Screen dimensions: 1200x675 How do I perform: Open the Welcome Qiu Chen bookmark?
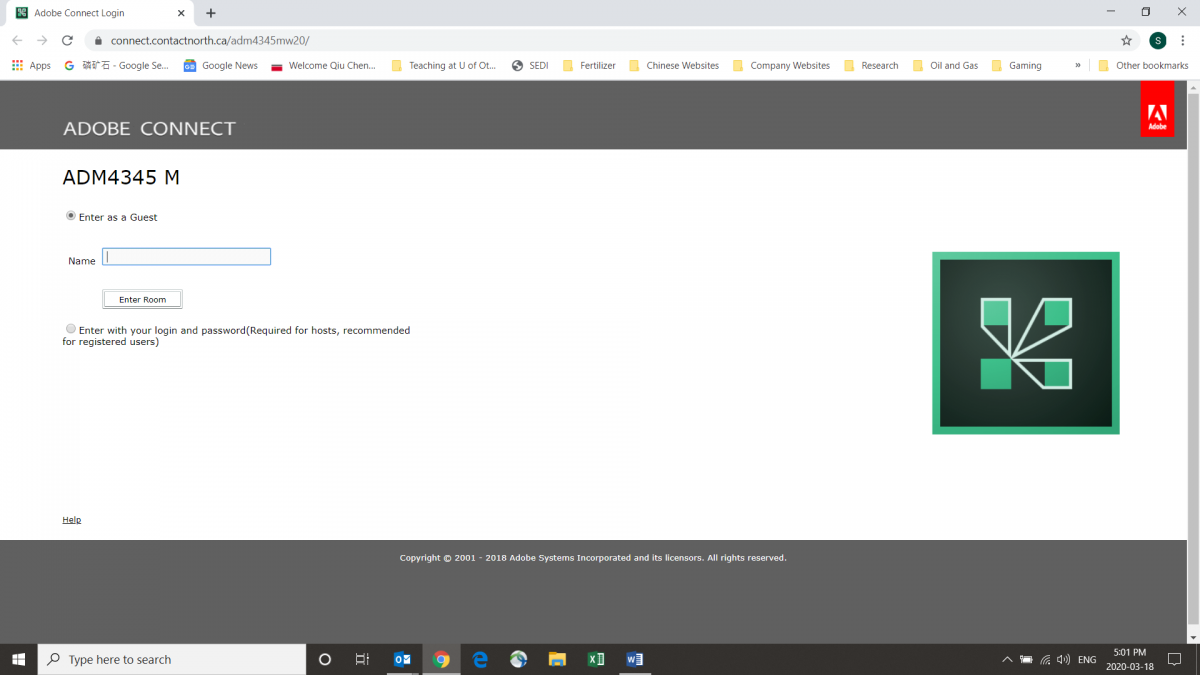tap(324, 65)
